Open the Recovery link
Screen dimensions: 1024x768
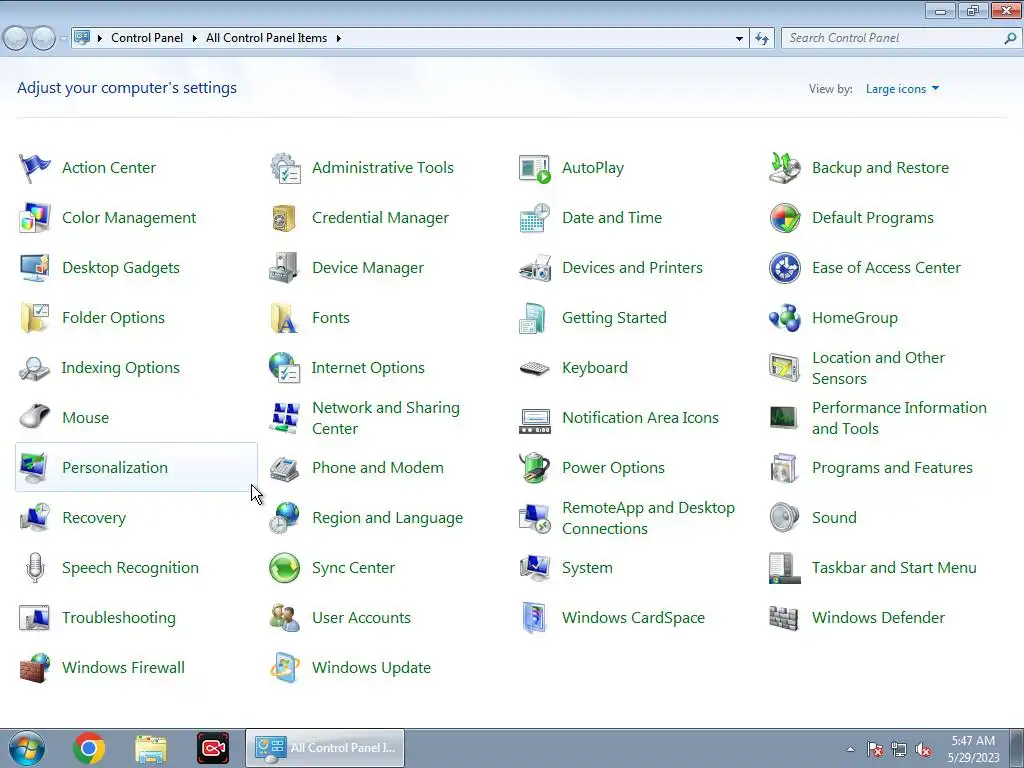(x=94, y=518)
